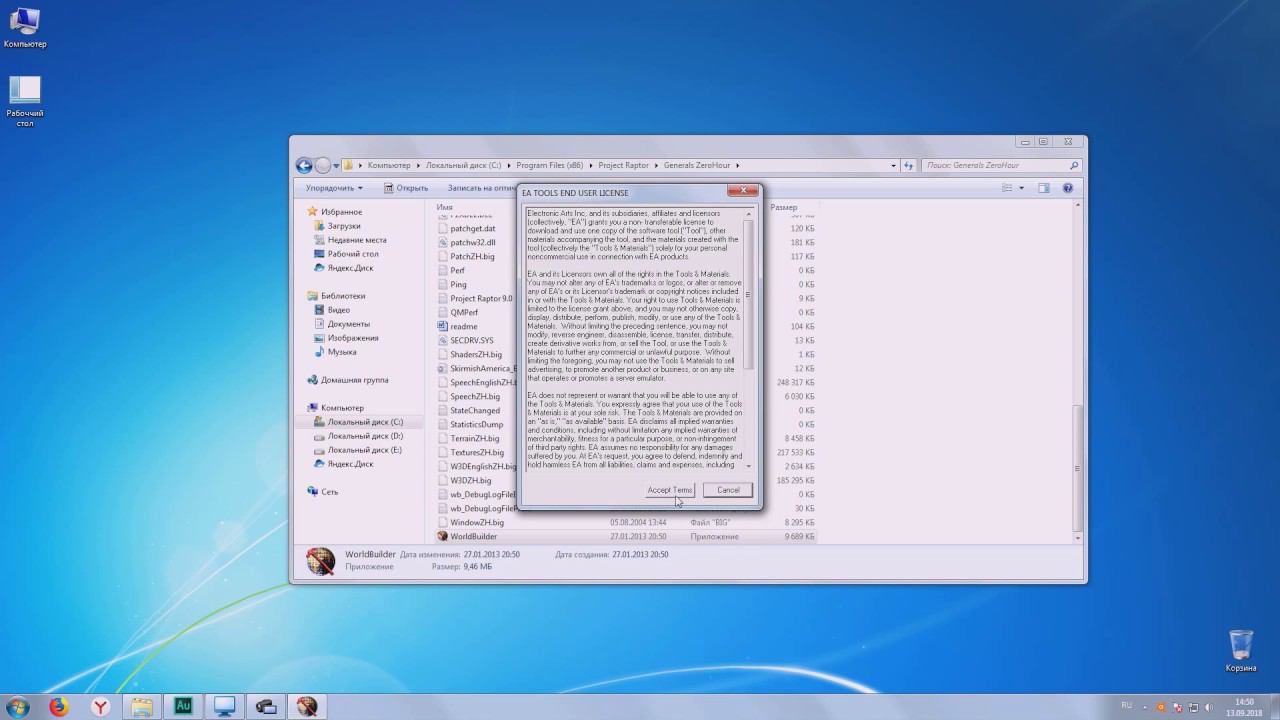Toggle the preview pane icon

[x=1043, y=188]
